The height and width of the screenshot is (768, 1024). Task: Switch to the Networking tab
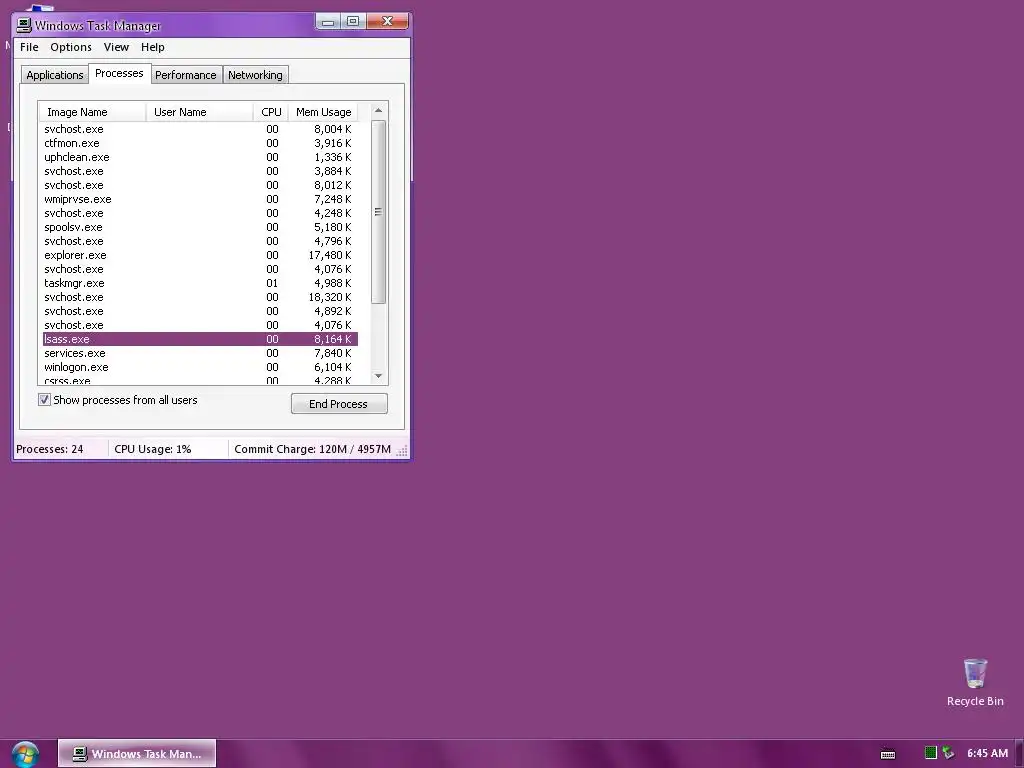pos(255,75)
